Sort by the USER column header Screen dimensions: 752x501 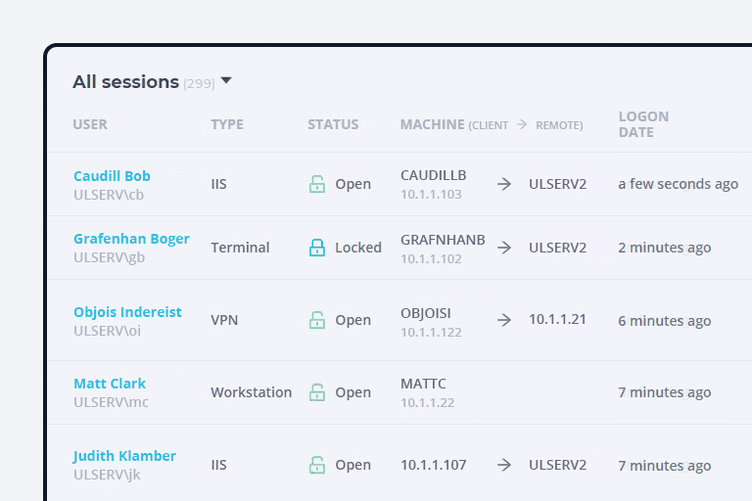pos(90,125)
